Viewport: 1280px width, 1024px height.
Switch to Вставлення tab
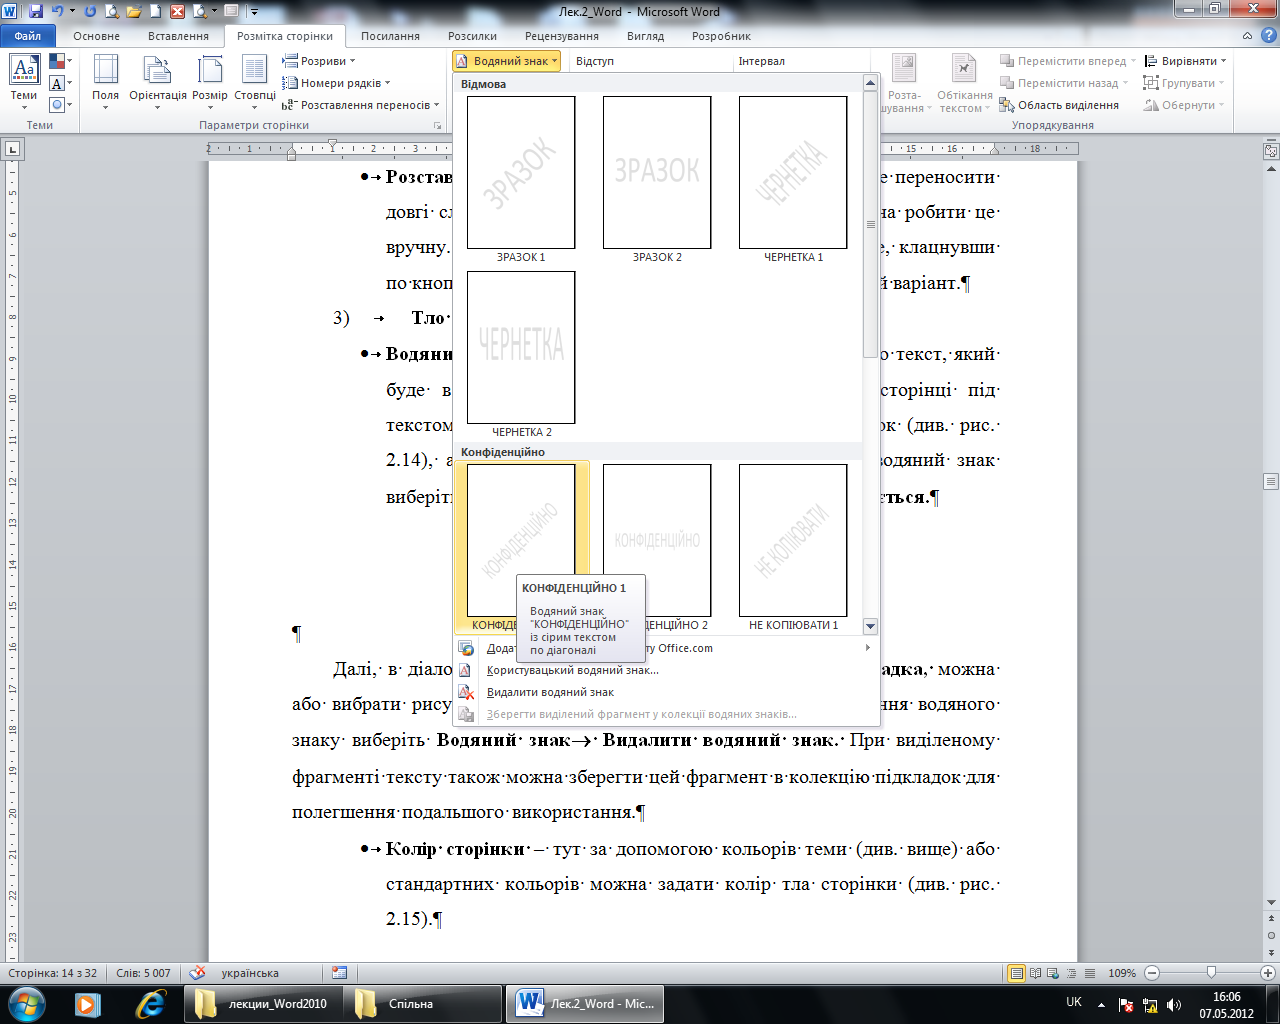coord(178,36)
